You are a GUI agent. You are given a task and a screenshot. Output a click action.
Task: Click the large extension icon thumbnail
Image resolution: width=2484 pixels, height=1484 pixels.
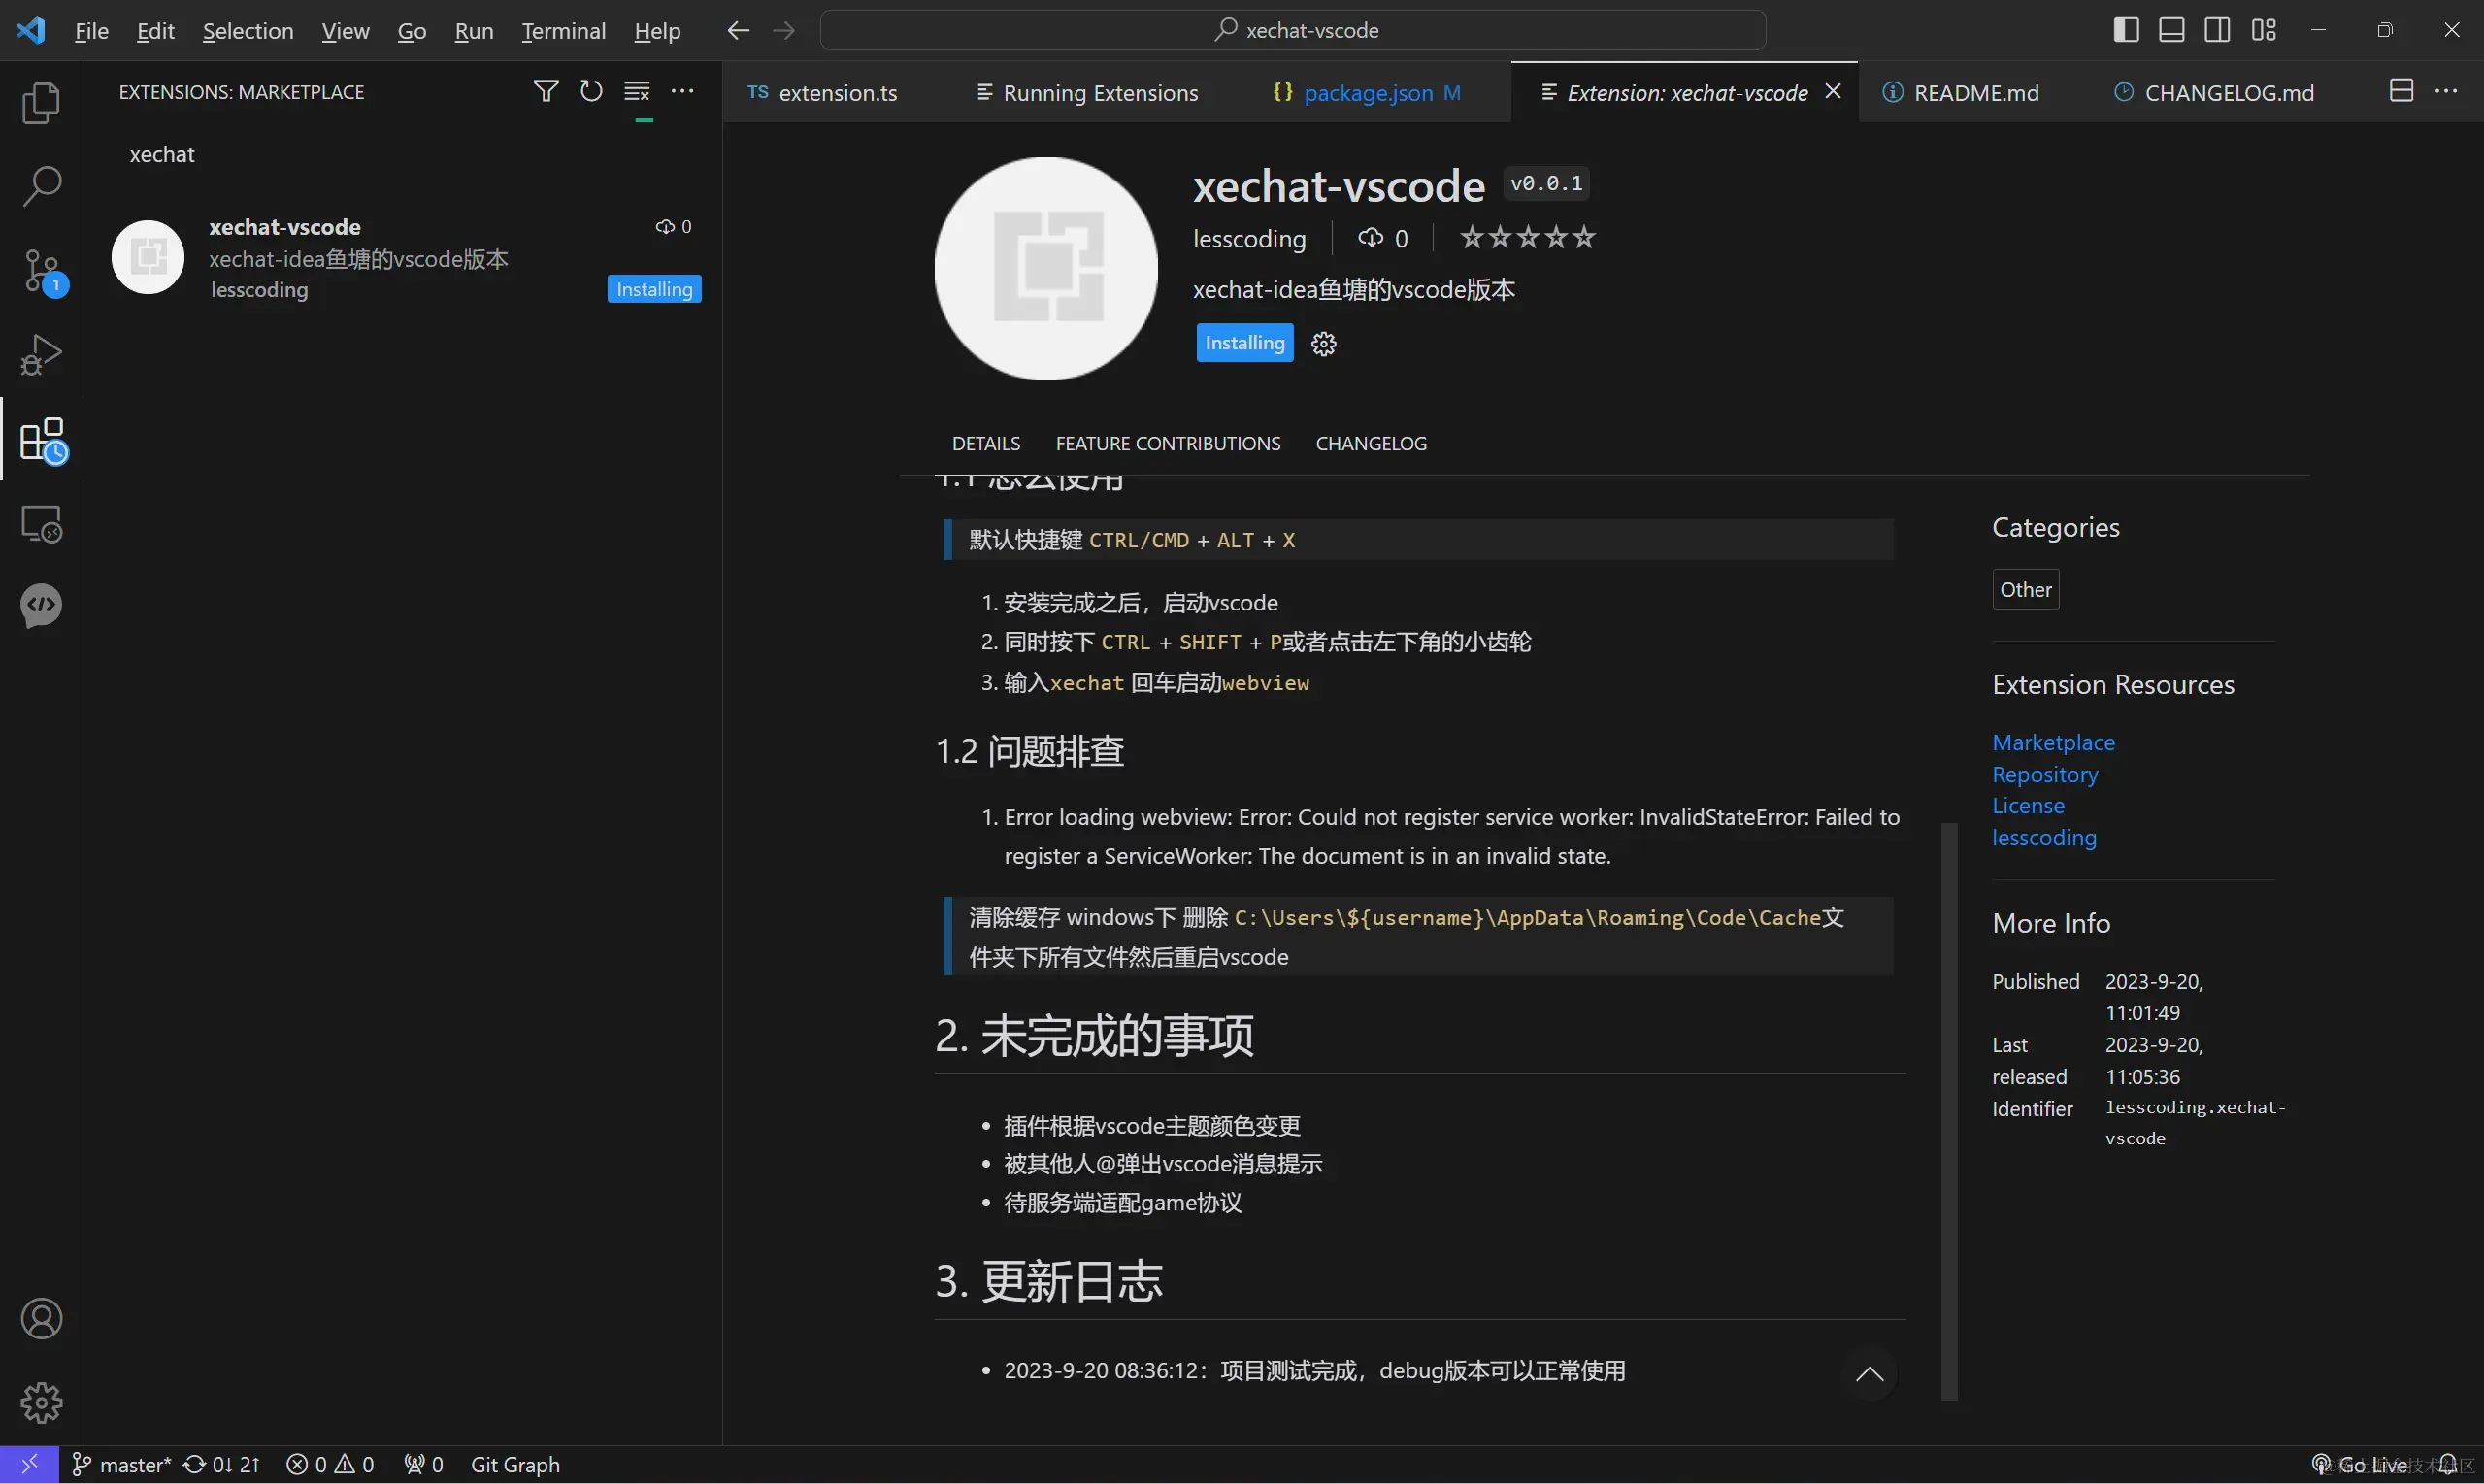[x=1045, y=269]
